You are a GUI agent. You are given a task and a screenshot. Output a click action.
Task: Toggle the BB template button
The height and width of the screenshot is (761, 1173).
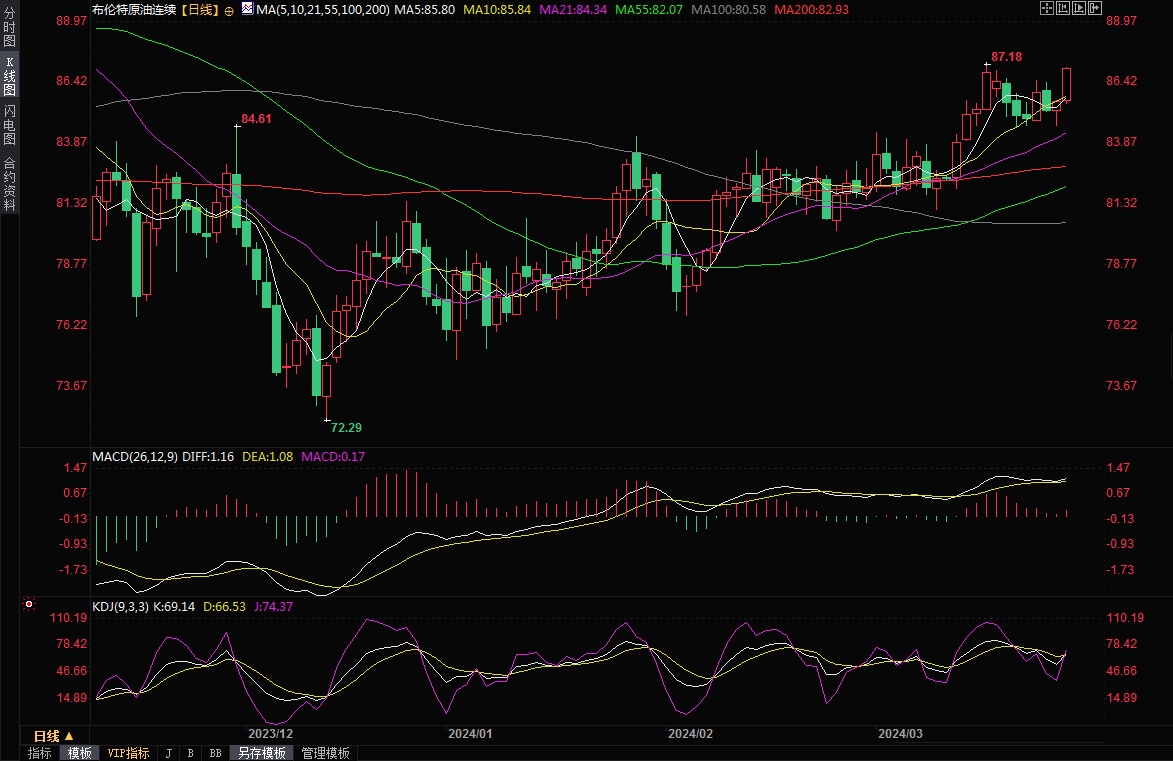tap(215, 753)
